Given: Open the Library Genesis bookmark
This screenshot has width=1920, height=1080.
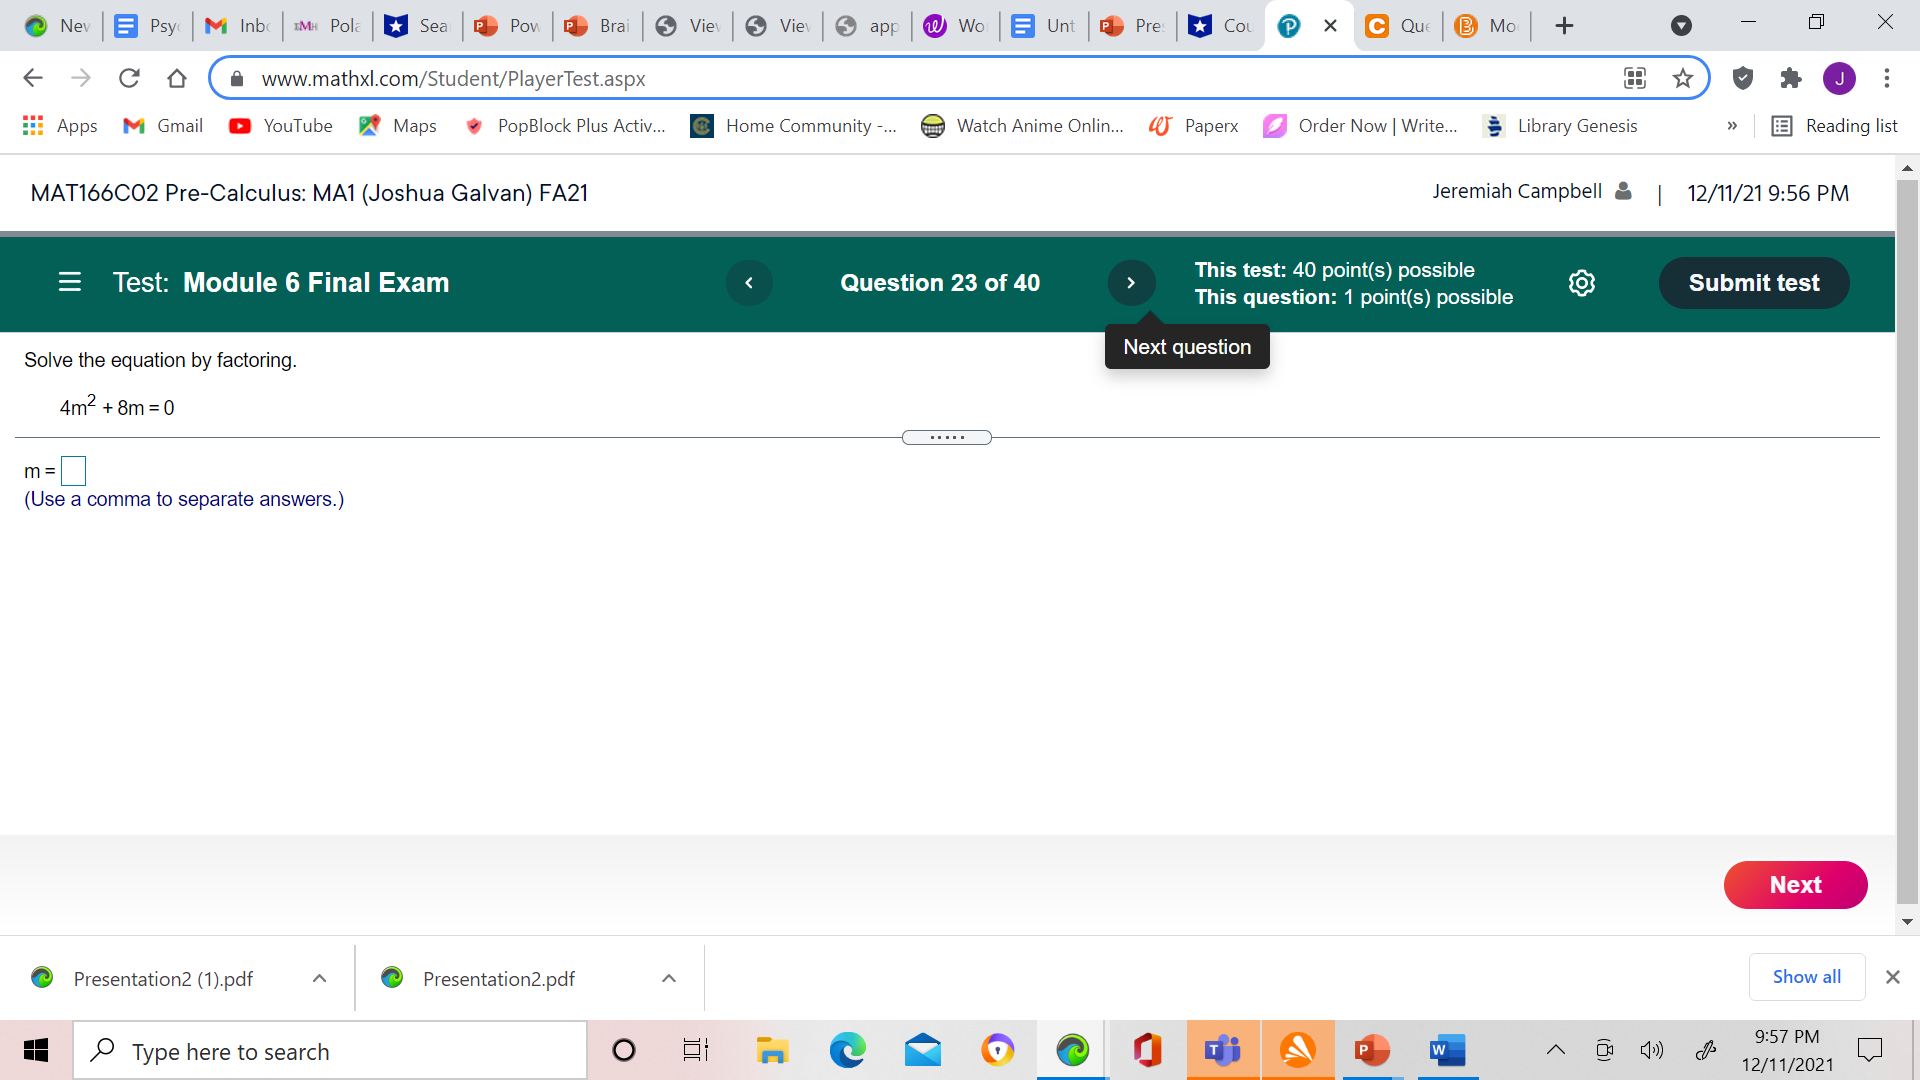Looking at the screenshot, I should [1561, 126].
